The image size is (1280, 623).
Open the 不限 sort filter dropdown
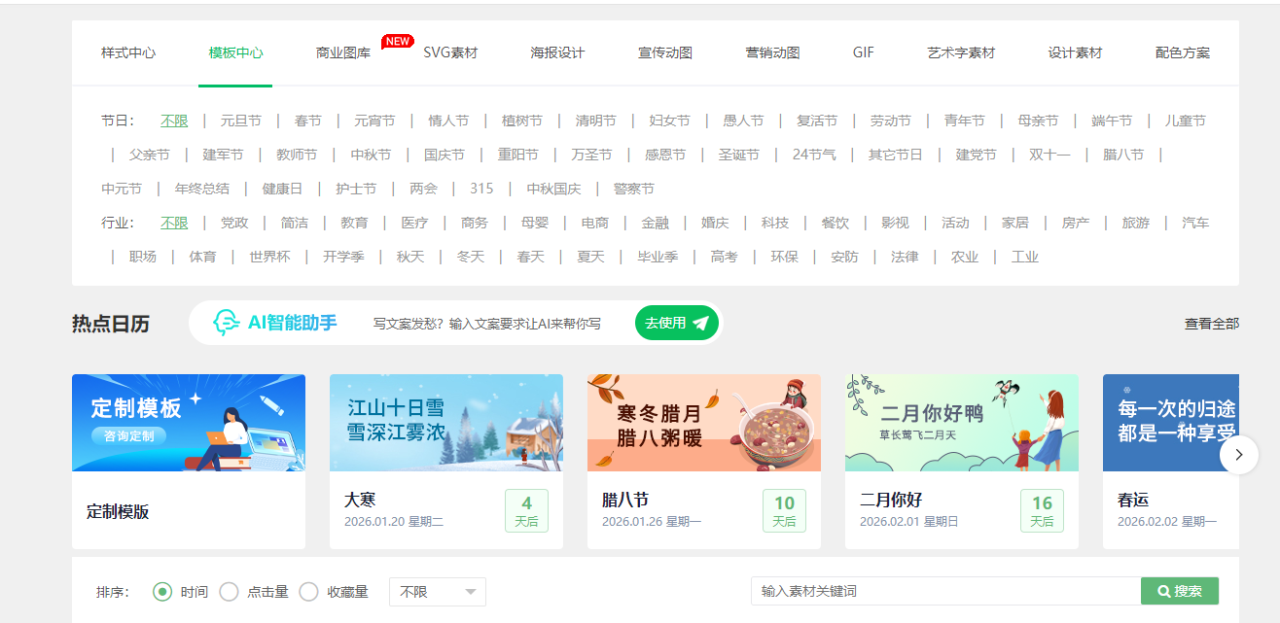click(437, 591)
